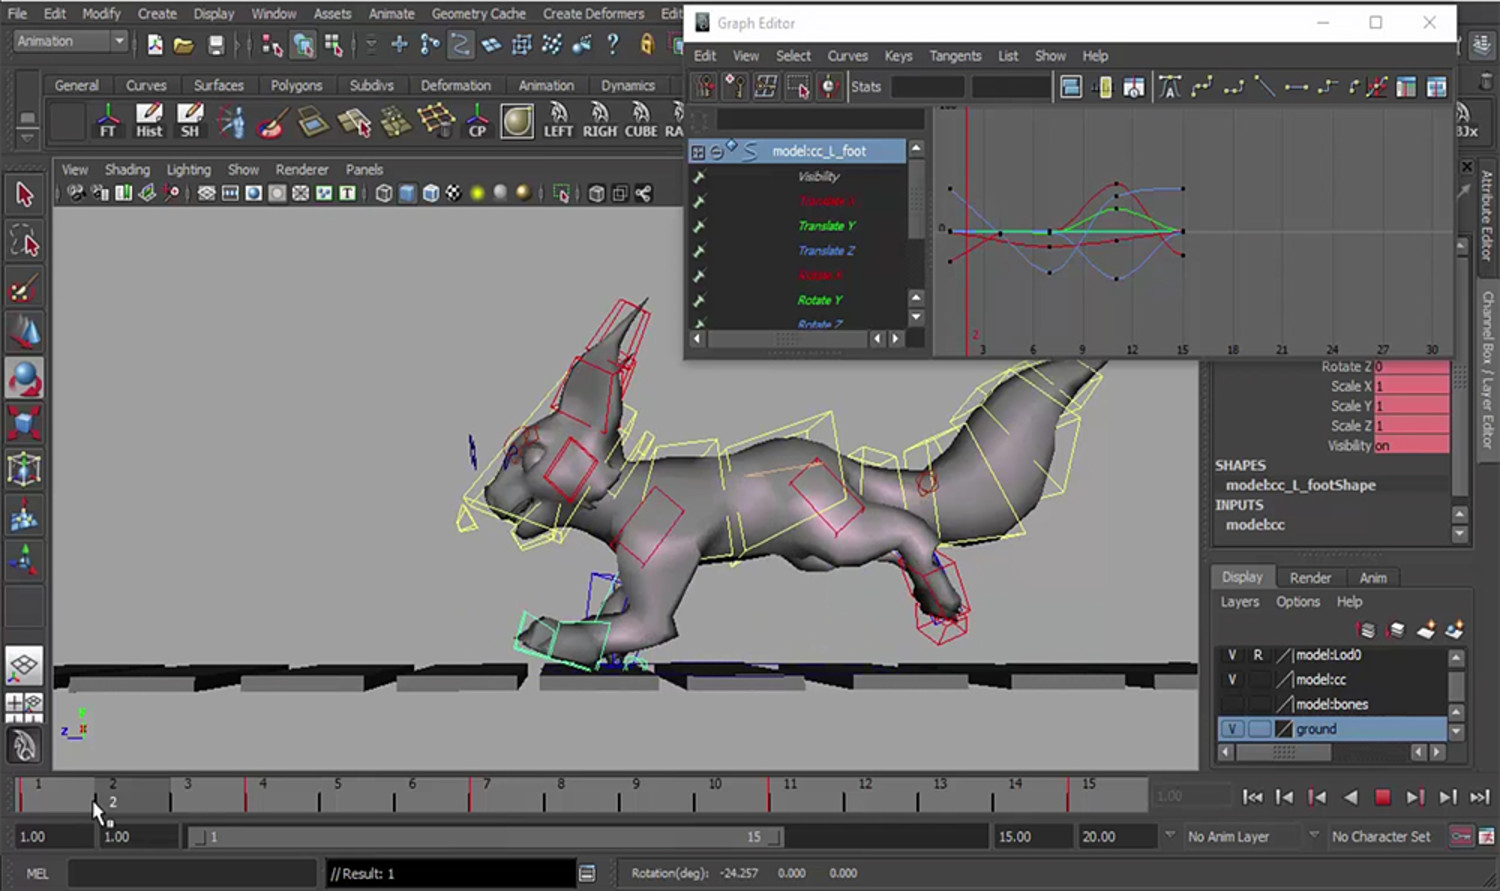Click the linear tangents icon in Graph Editor
The width and height of the screenshot is (1500, 891).
tap(1265, 88)
